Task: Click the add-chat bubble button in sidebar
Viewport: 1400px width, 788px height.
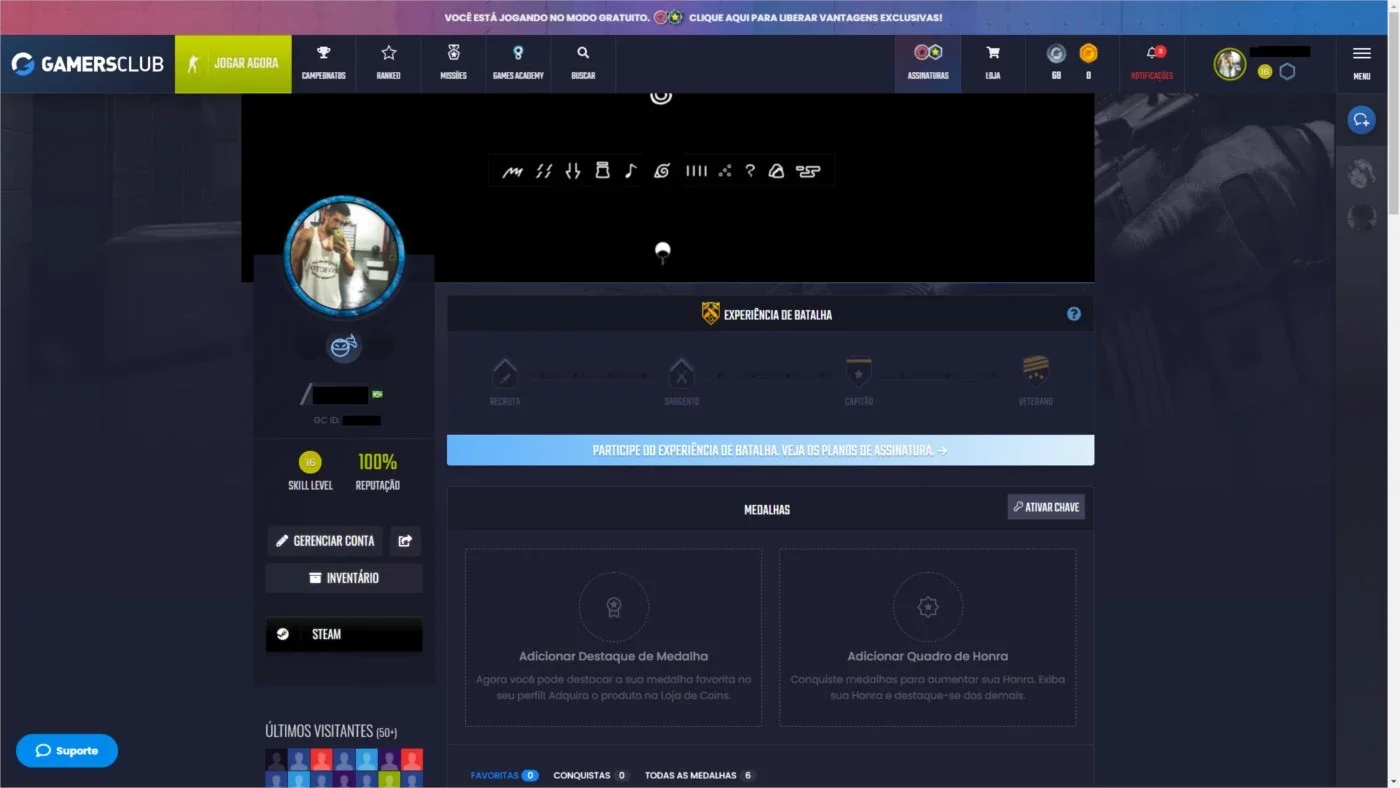Action: click(1361, 119)
